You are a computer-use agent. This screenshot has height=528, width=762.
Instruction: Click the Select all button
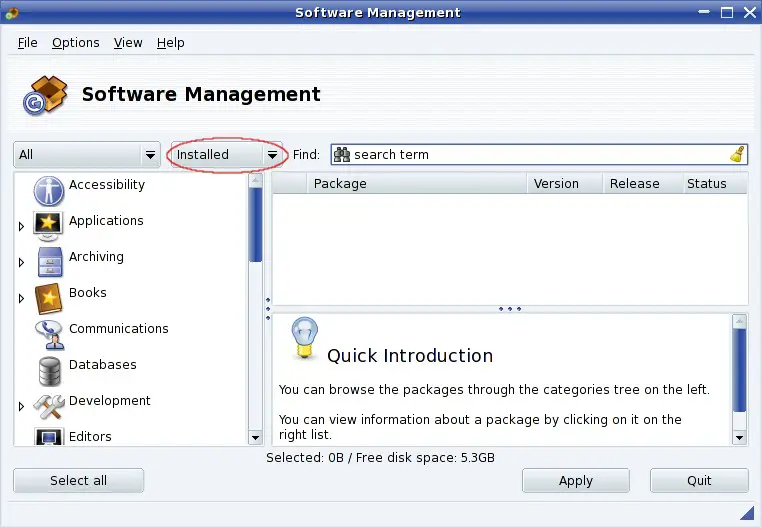(x=79, y=480)
